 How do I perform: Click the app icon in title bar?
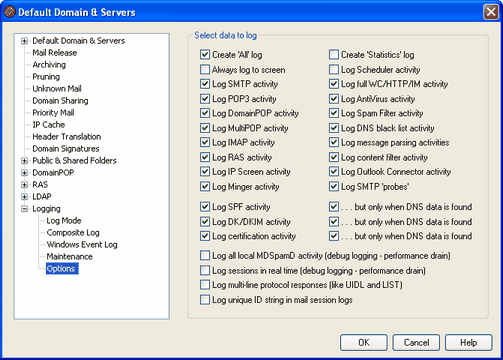click(x=9, y=12)
